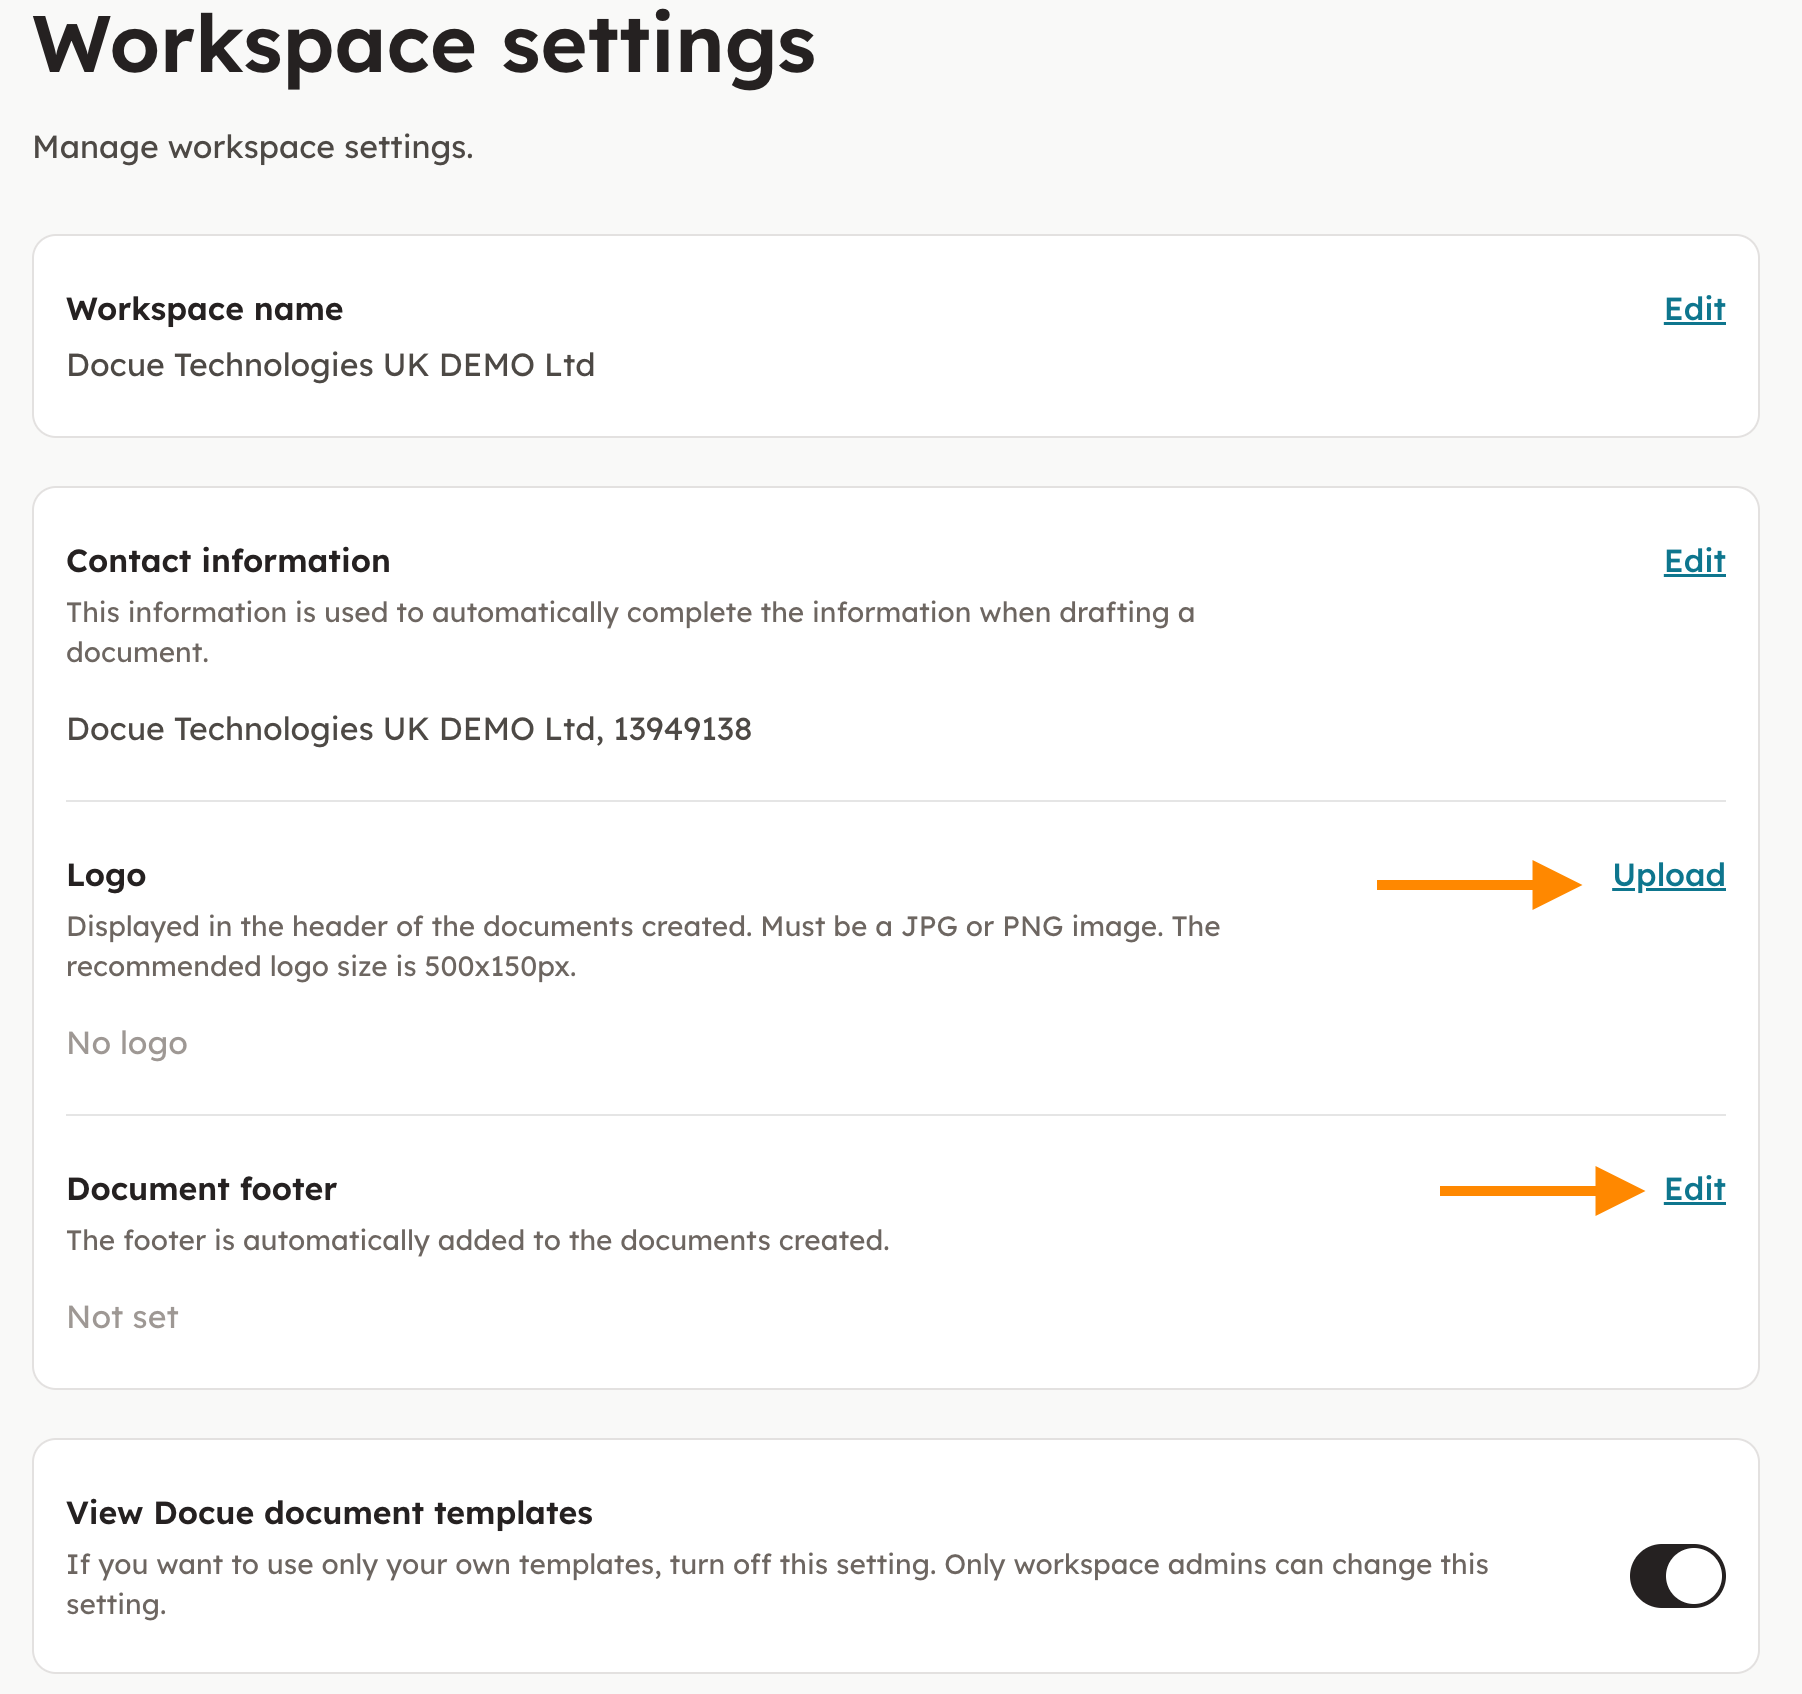Upload a logo image
This screenshot has width=1802, height=1694.
[1668, 876]
